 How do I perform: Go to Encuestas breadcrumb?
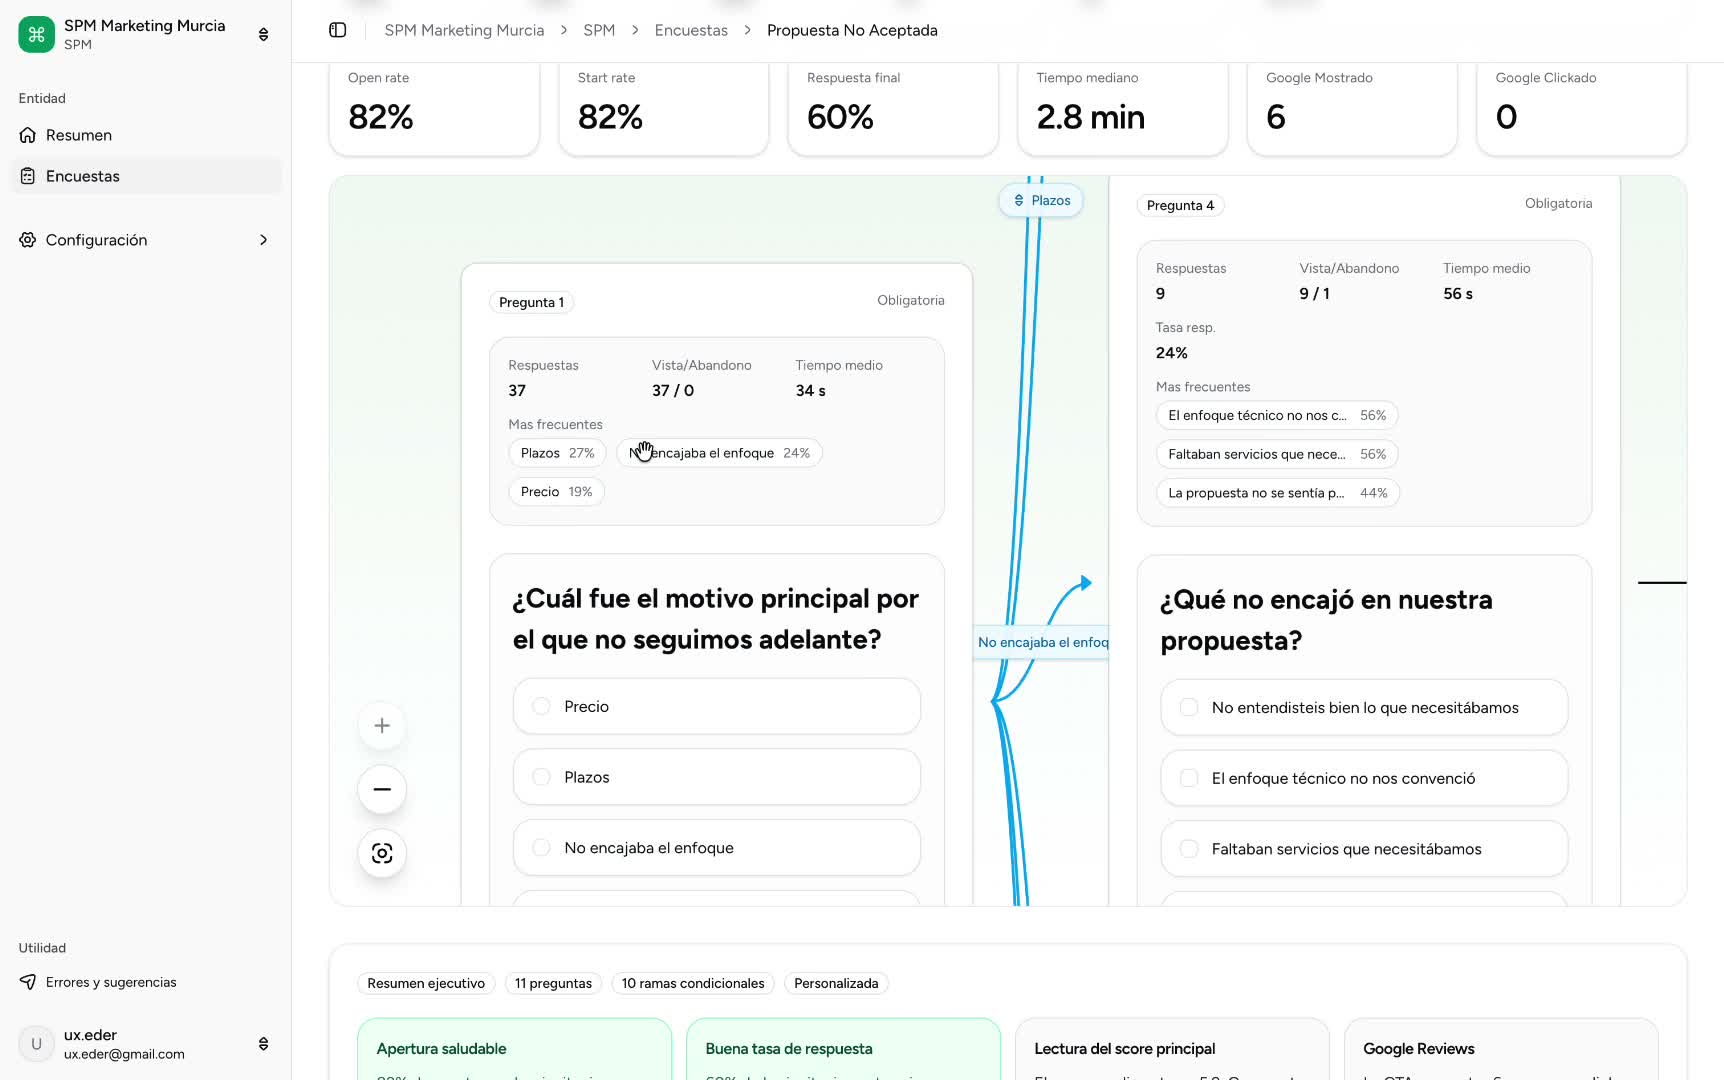pyautogui.click(x=691, y=30)
